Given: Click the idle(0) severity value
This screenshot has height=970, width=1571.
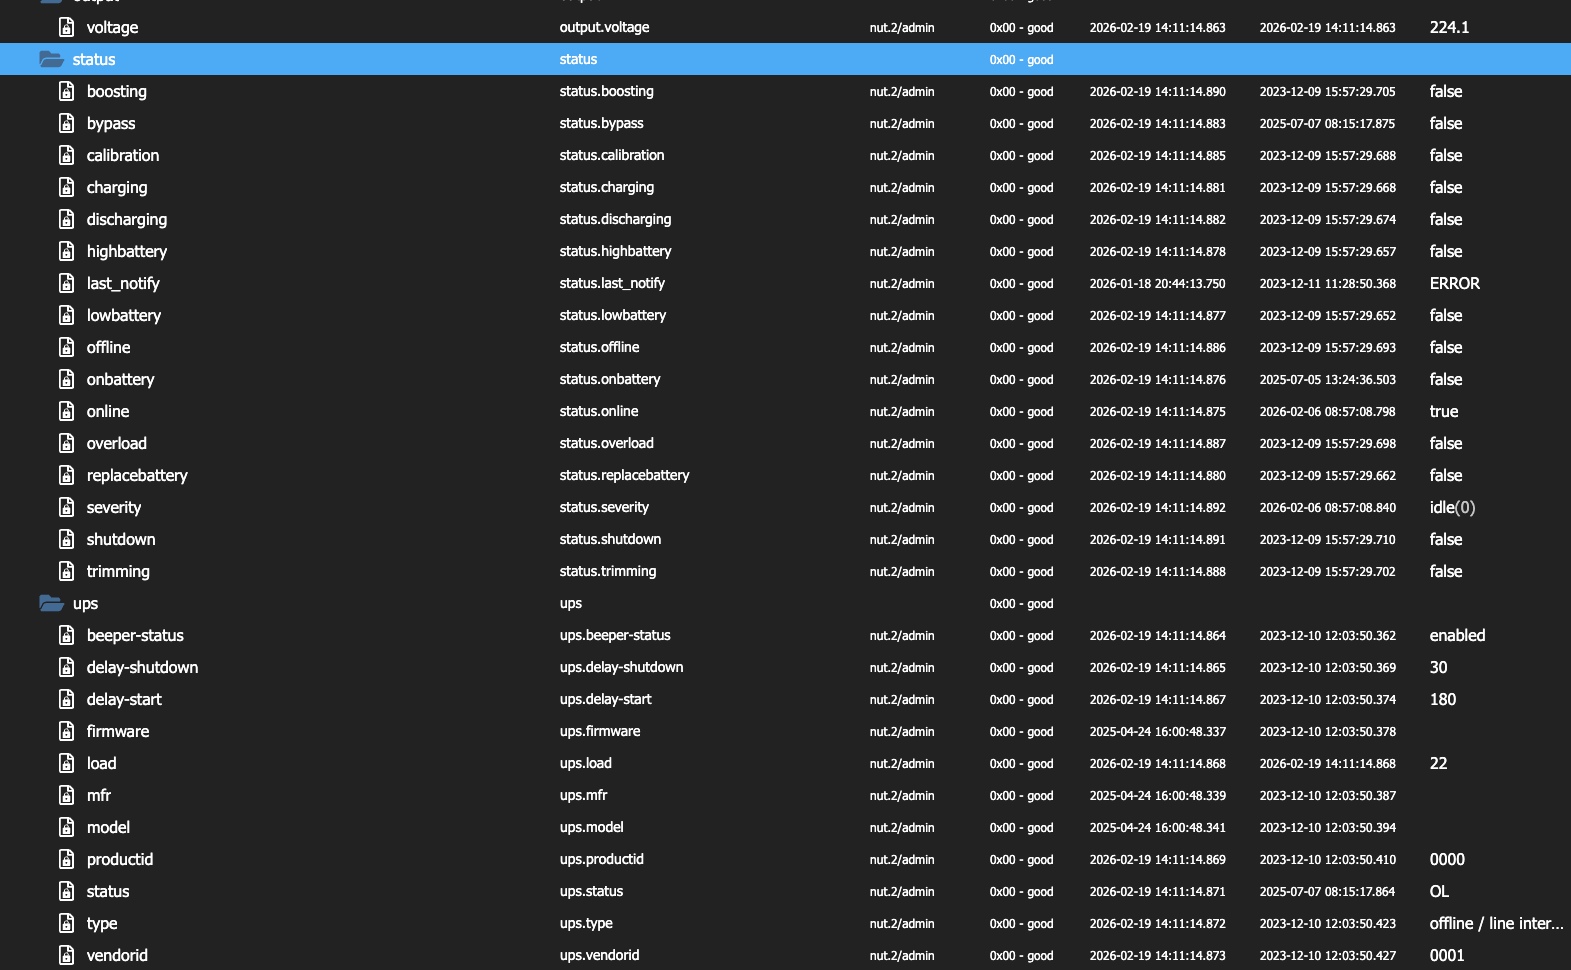Looking at the screenshot, I should 1452,507.
